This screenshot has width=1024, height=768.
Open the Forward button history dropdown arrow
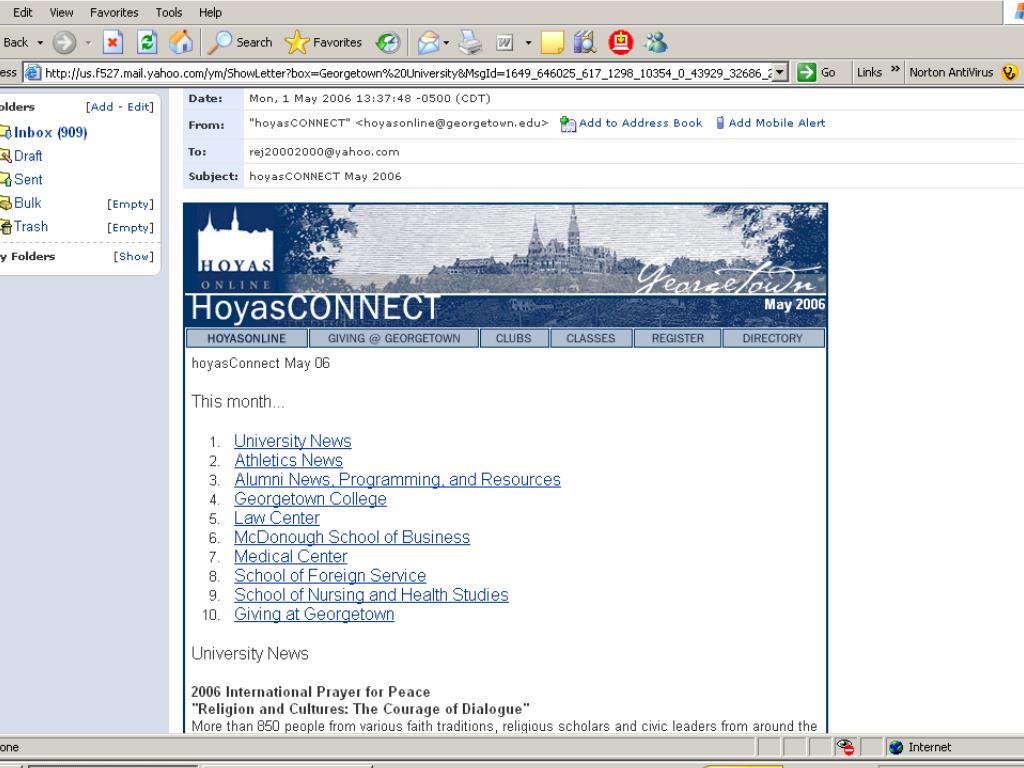click(x=88, y=43)
